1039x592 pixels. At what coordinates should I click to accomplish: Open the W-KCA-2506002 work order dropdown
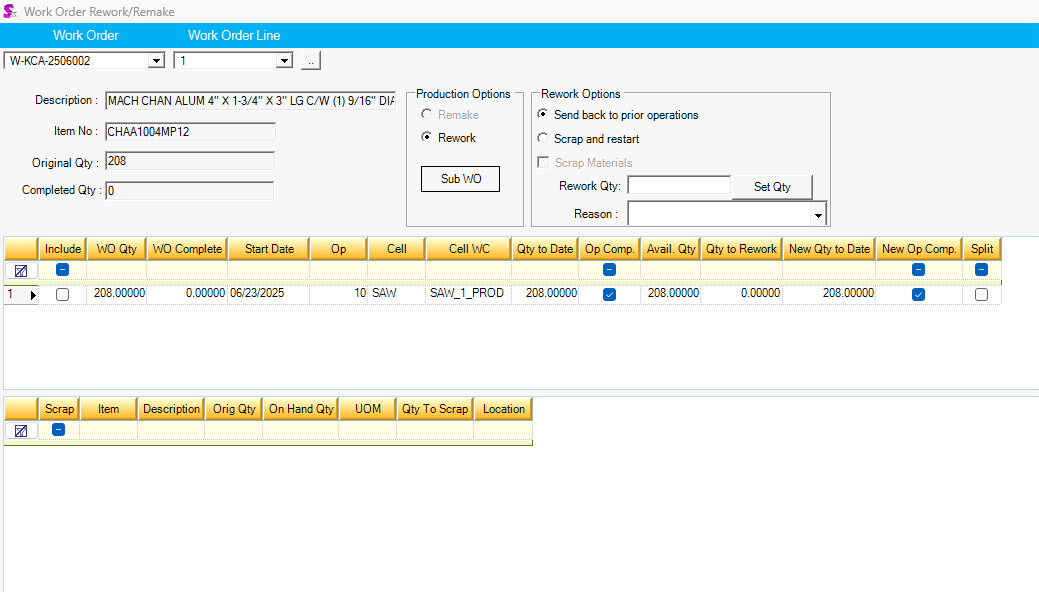155,61
